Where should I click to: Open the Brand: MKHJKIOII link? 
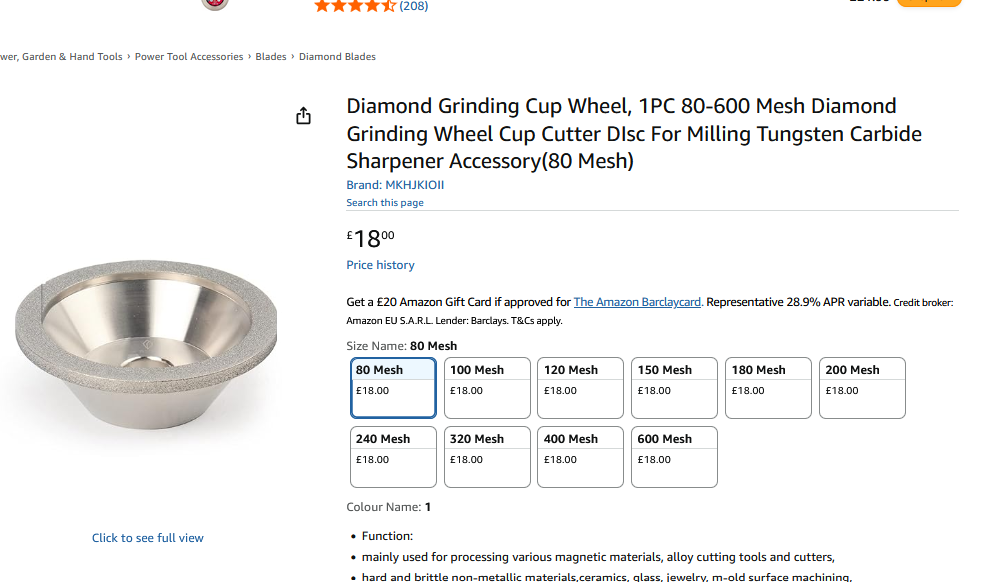pyautogui.click(x=395, y=185)
